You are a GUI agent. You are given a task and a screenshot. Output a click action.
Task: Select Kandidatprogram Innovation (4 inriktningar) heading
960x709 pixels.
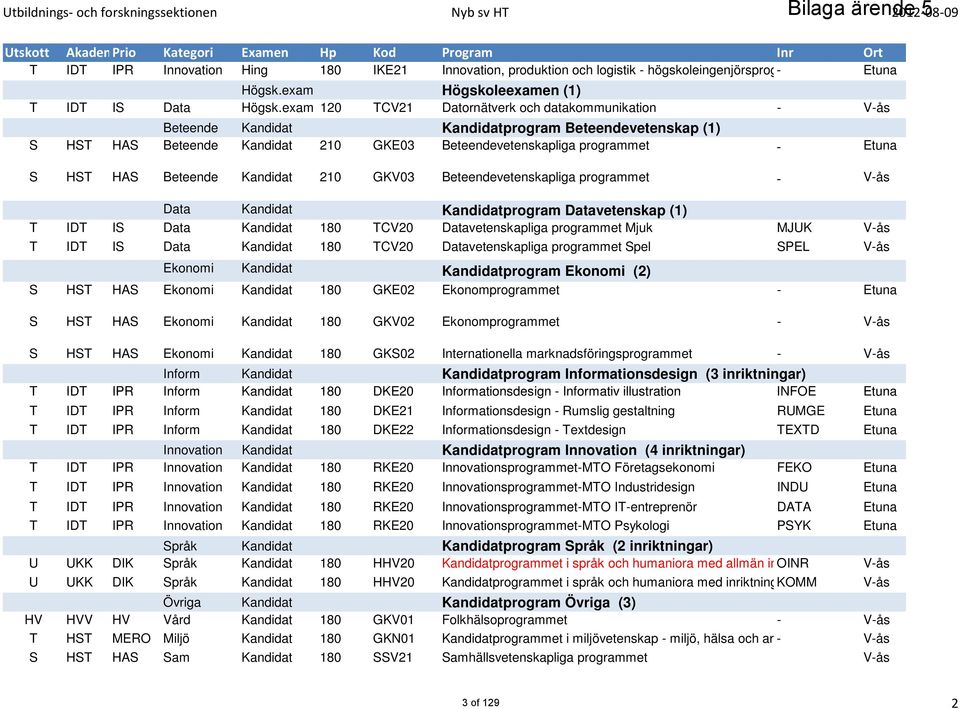[x=593, y=450]
